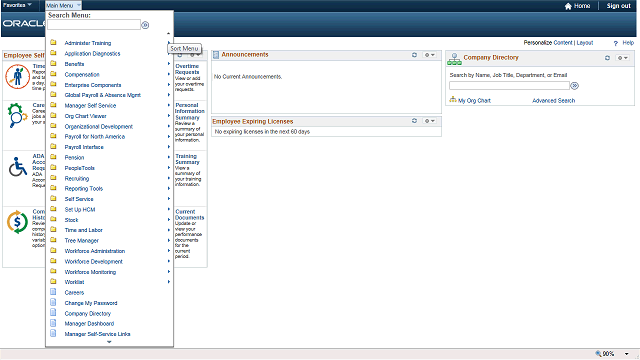The width and height of the screenshot is (640, 360).
Task: Expand the Workforce Administration submenu arrow
Action: point(169,251)
